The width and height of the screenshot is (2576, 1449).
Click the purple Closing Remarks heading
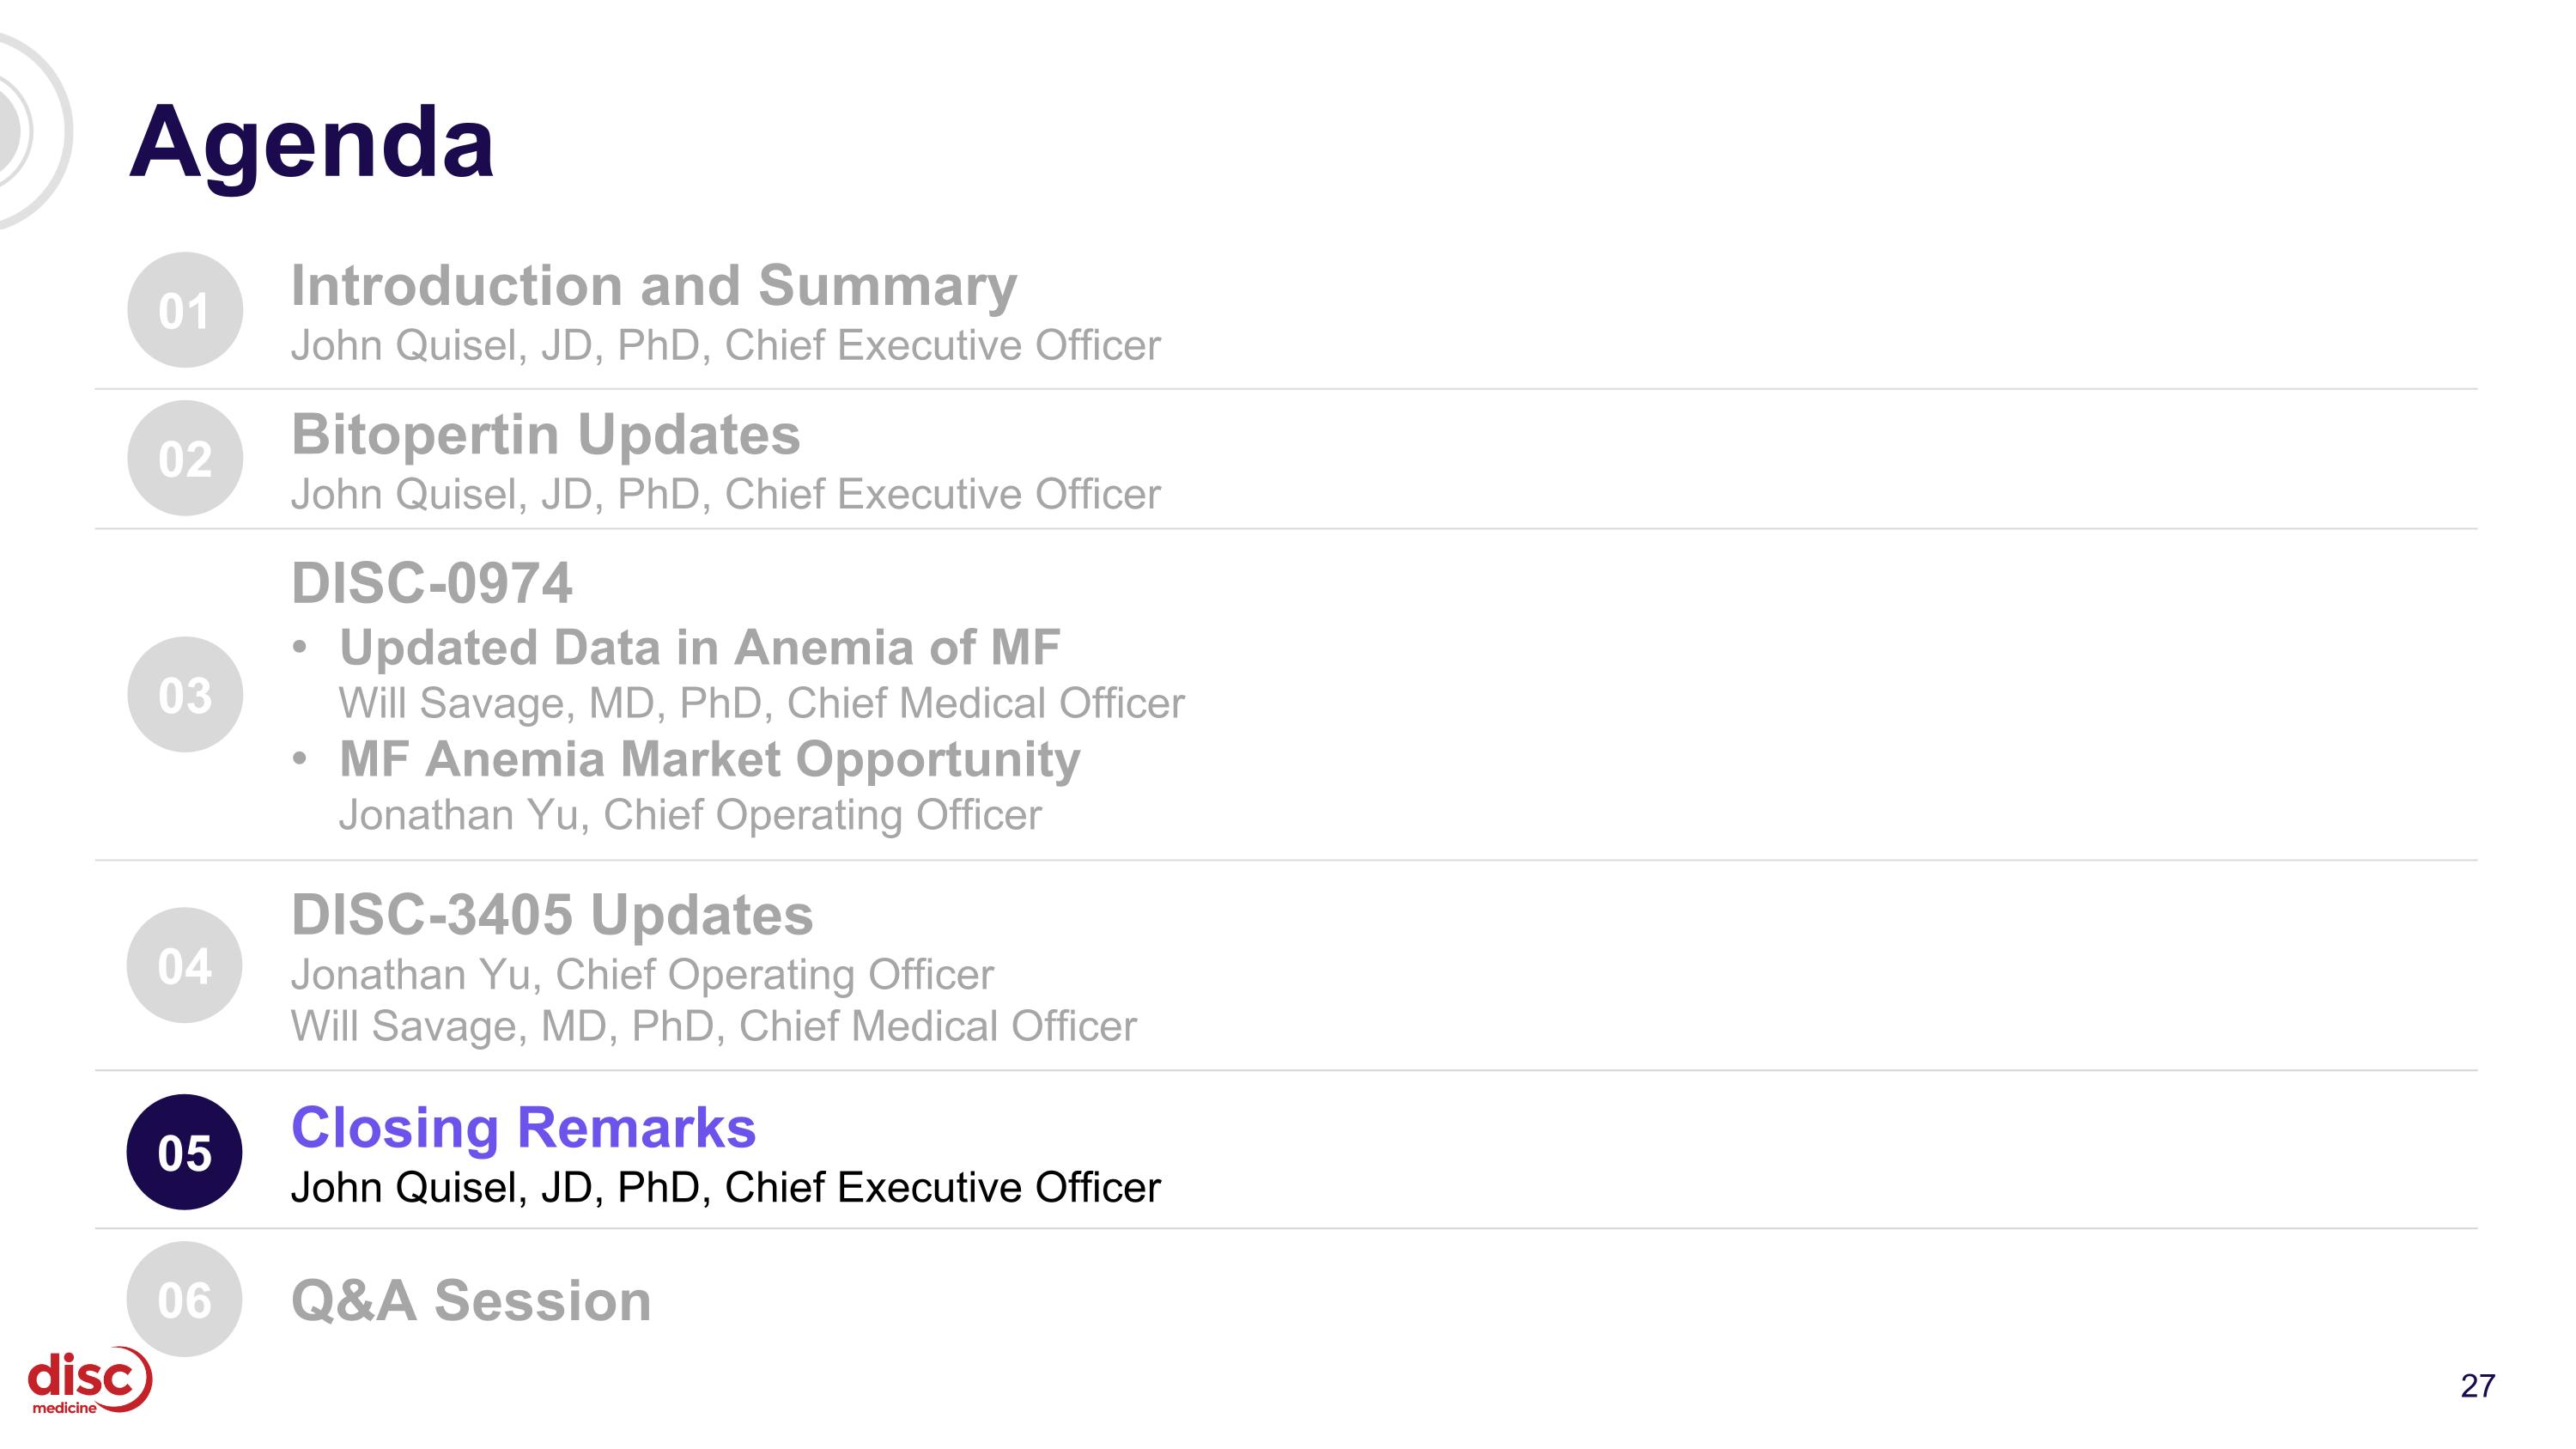[x=523, y=1128]
